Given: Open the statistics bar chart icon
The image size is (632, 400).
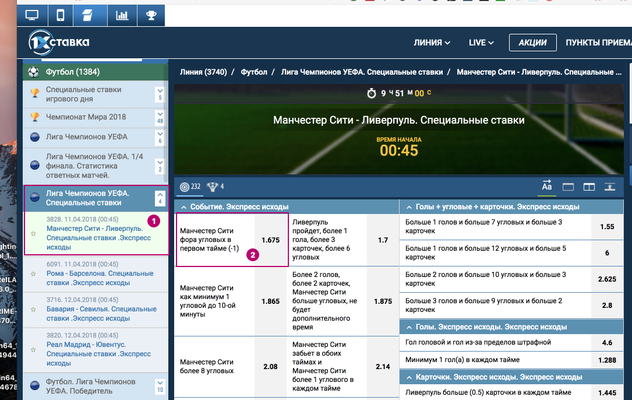Looking at the screenshot, I should 122,15.
